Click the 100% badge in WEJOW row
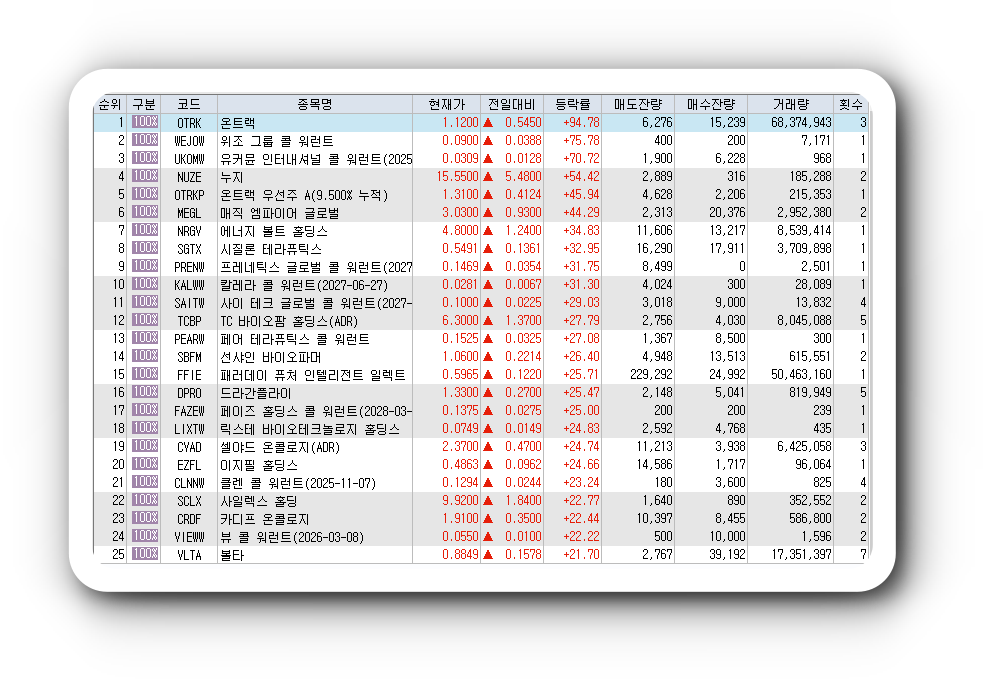The height and width of the screenshot is (679, 983). (145, 140)
